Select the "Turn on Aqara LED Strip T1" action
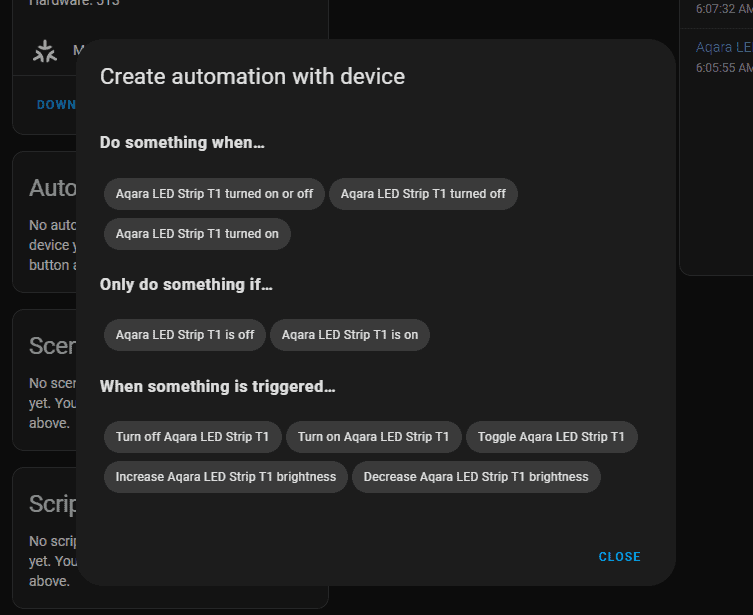Screen dimensions: 753x615 coord(373,437)
